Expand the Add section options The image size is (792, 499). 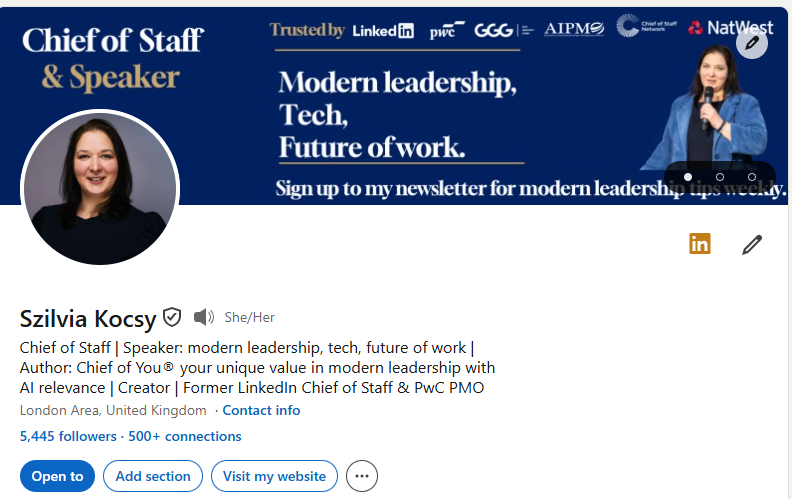(153, 476)
